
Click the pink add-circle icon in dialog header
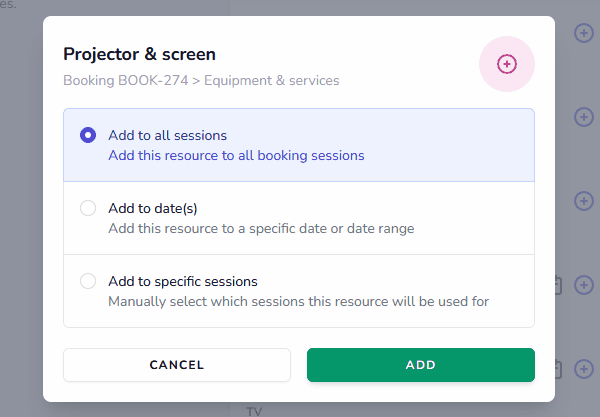pyautogui.click(x=507, y=64)
